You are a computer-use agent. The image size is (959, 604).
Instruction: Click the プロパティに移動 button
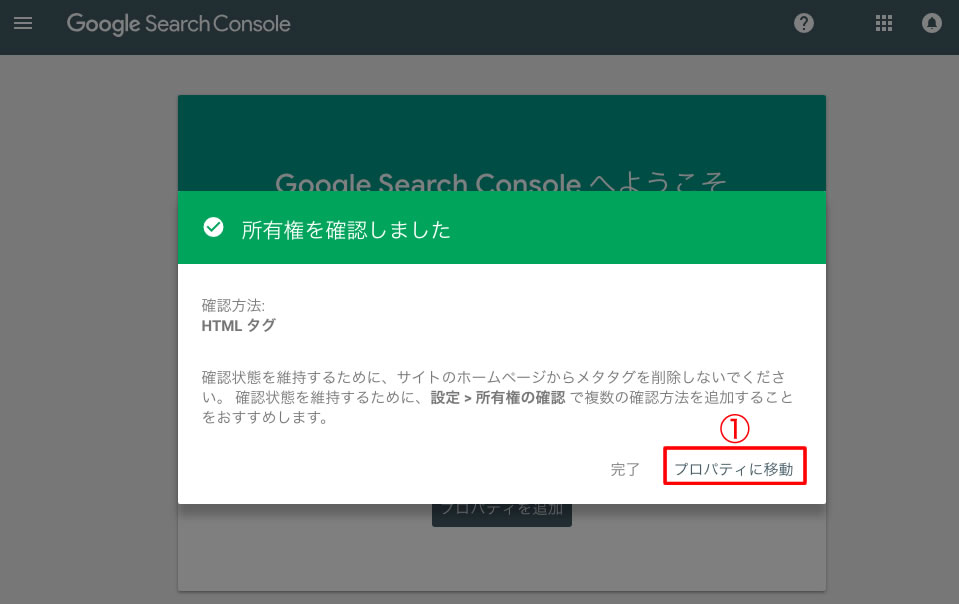click(x=735, y=469)
